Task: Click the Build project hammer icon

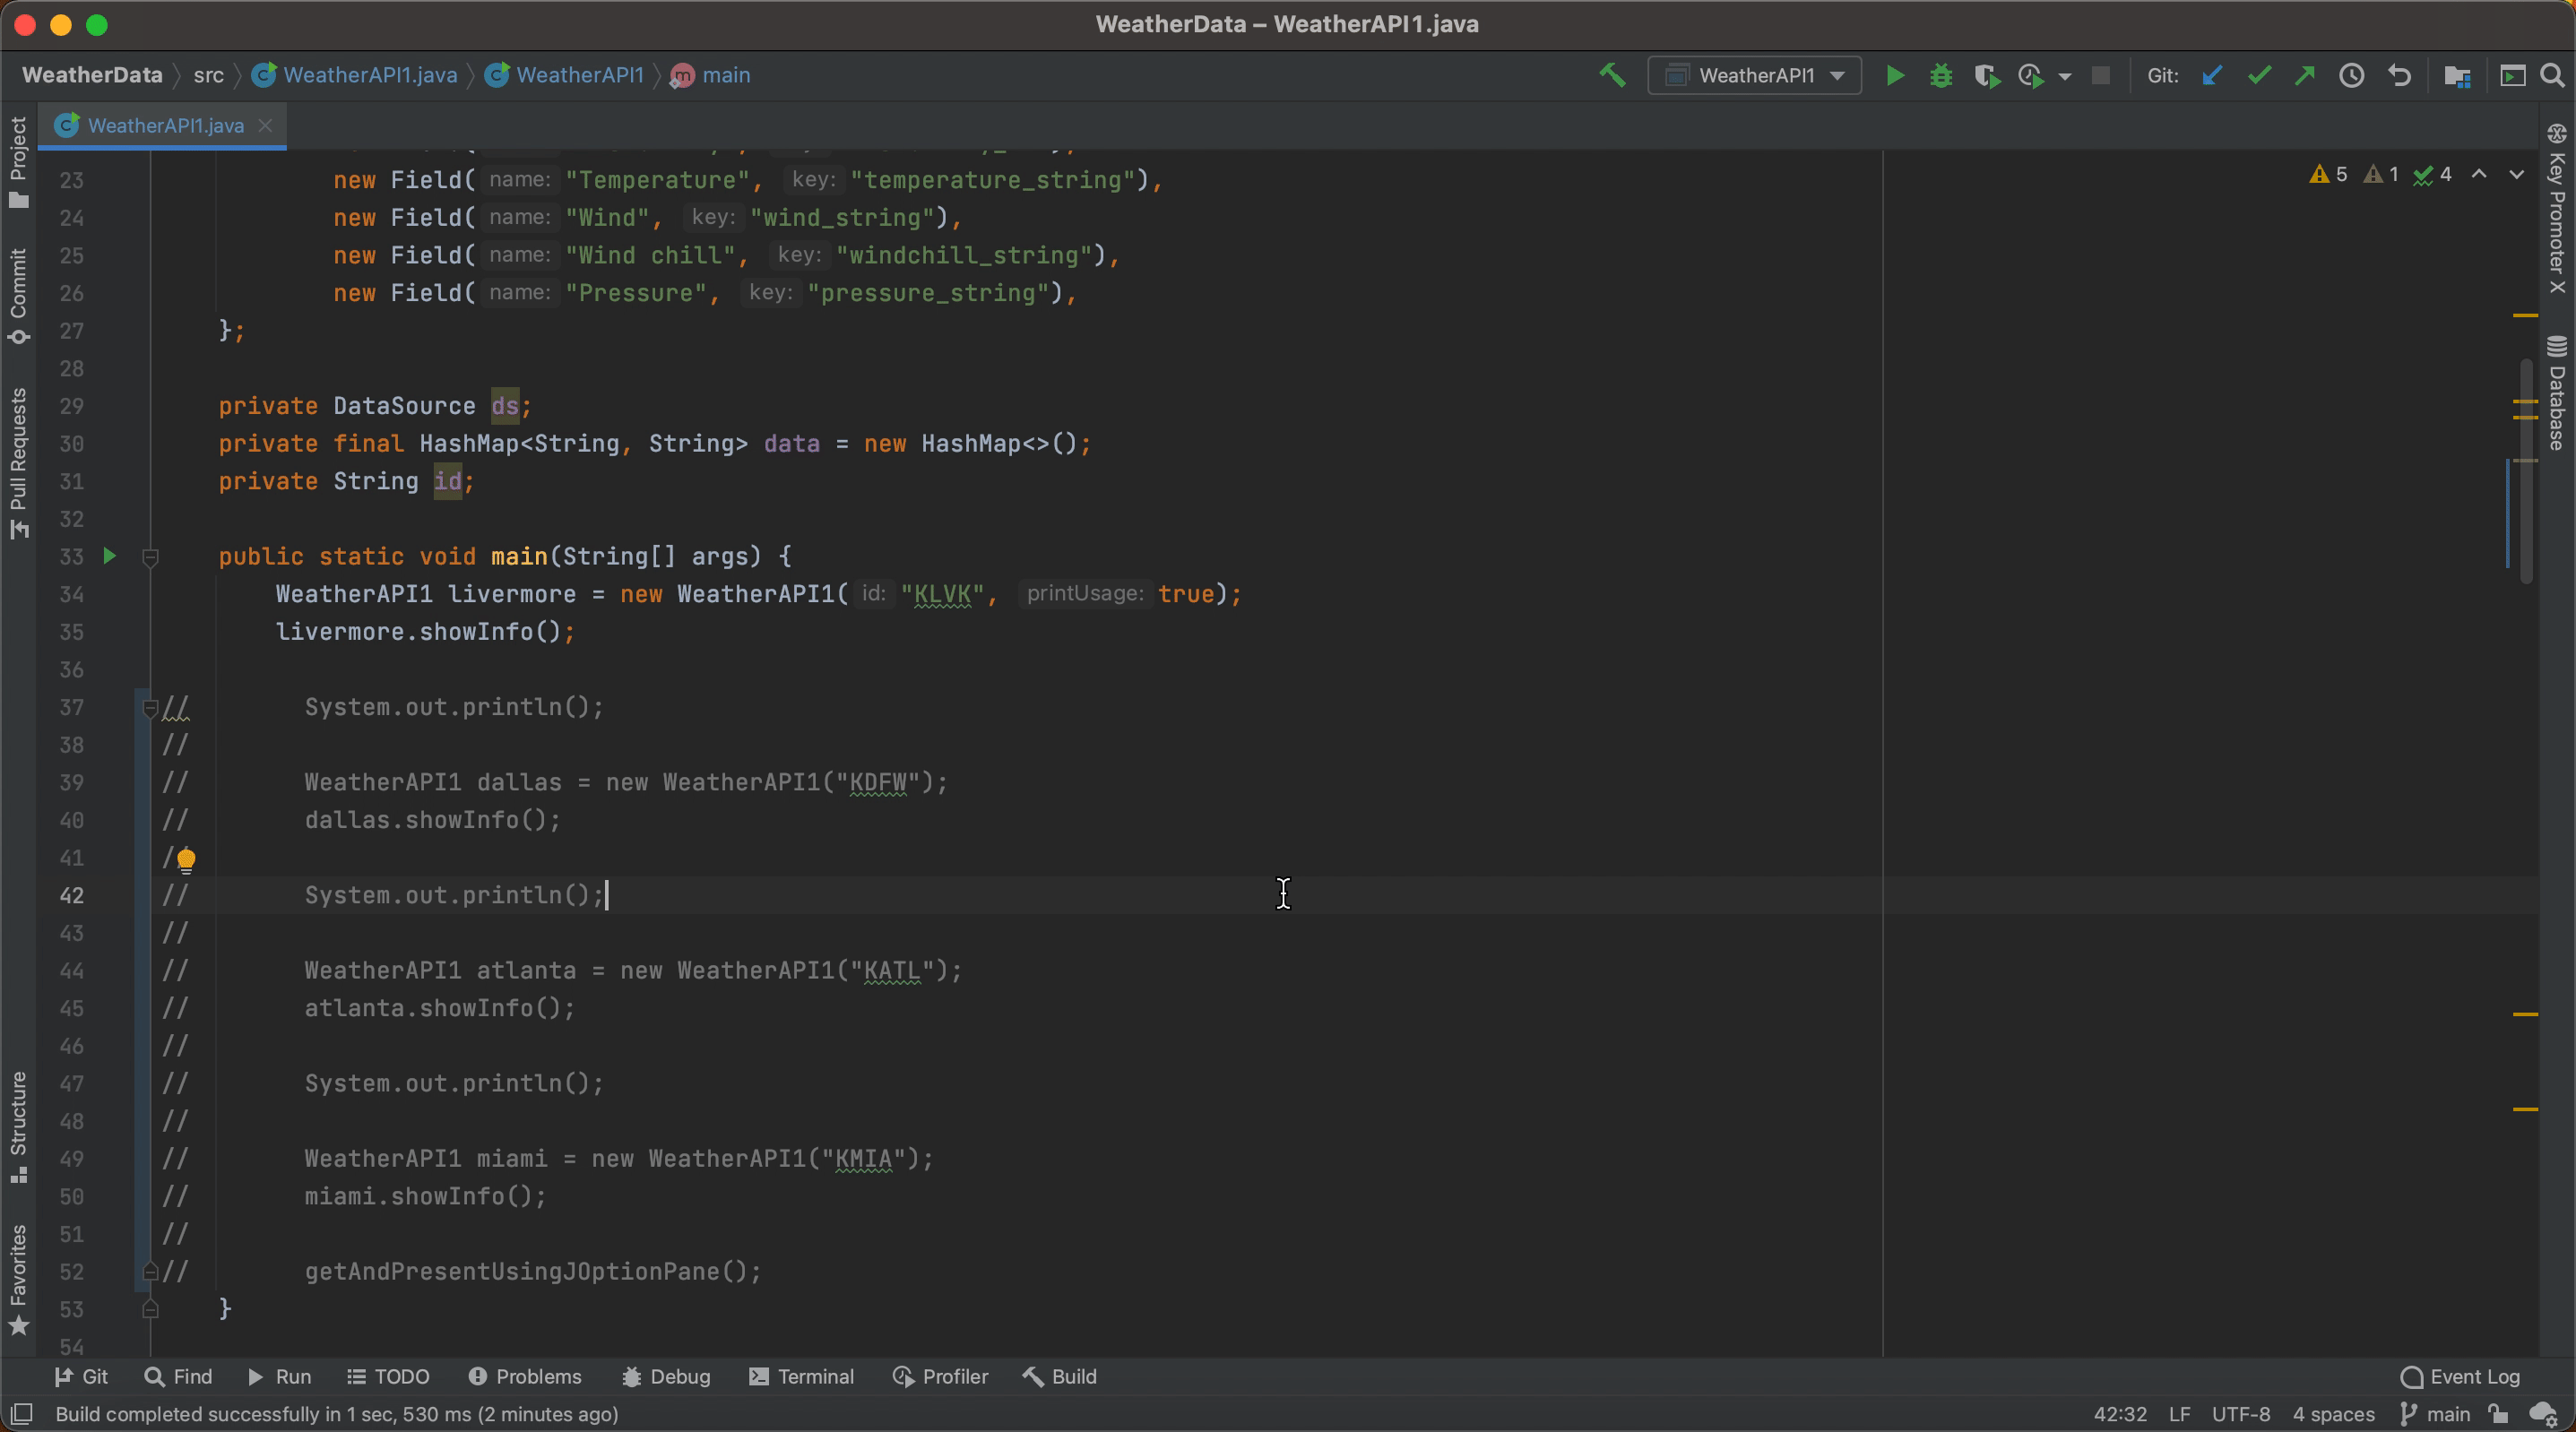Action: tap(1612, 76)
